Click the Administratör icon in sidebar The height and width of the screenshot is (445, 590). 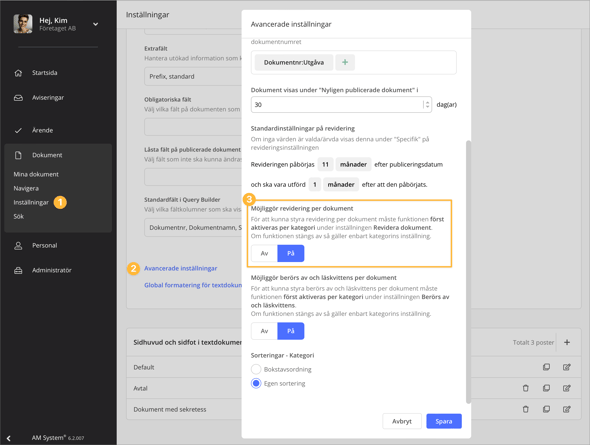click(18, 270)
